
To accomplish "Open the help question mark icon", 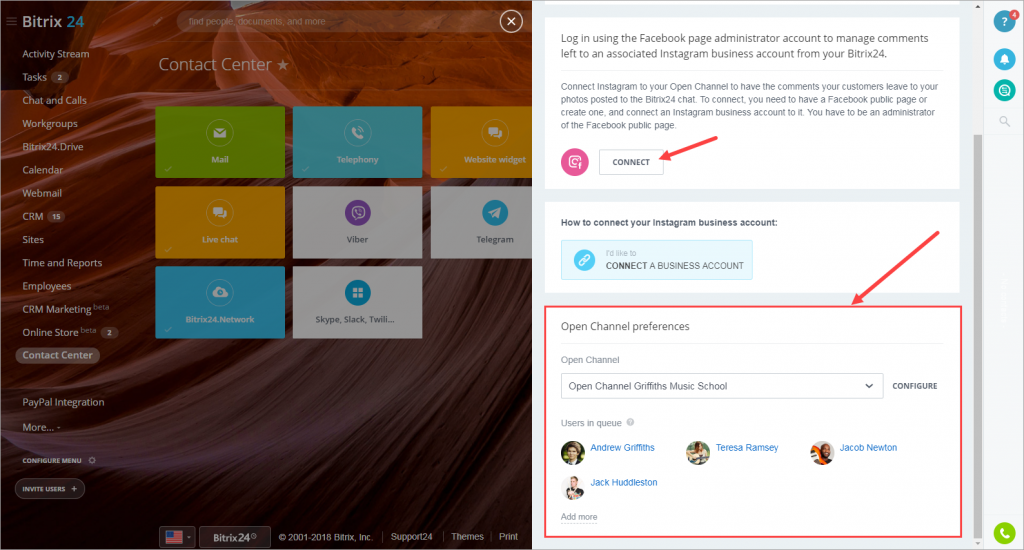I will (1004, 22).
